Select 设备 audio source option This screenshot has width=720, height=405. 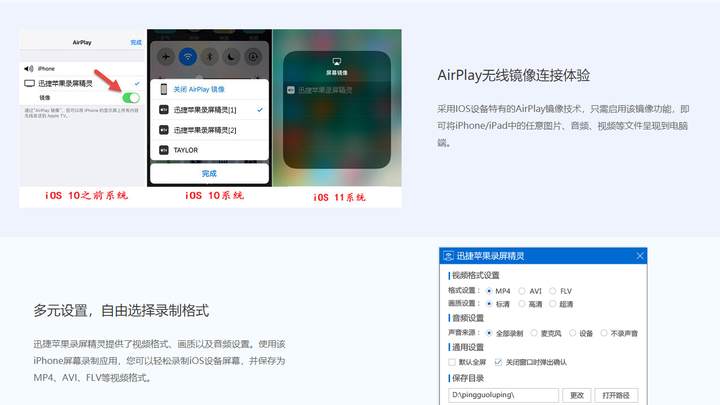(572, 333)
